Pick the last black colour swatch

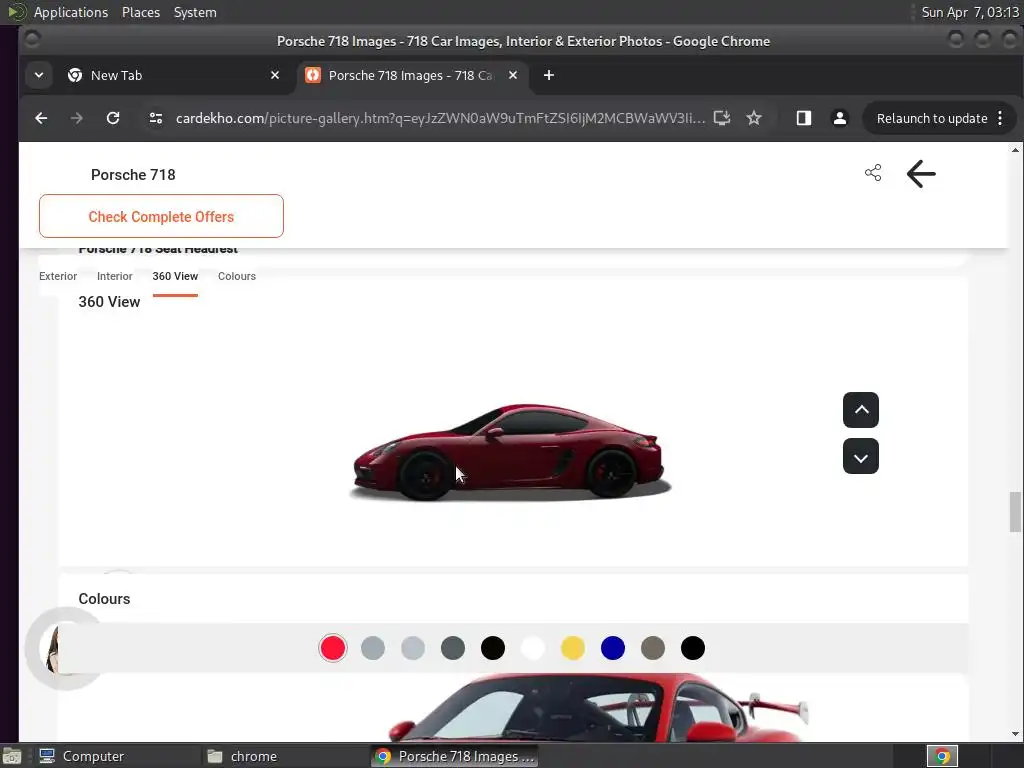click(693, 648)
